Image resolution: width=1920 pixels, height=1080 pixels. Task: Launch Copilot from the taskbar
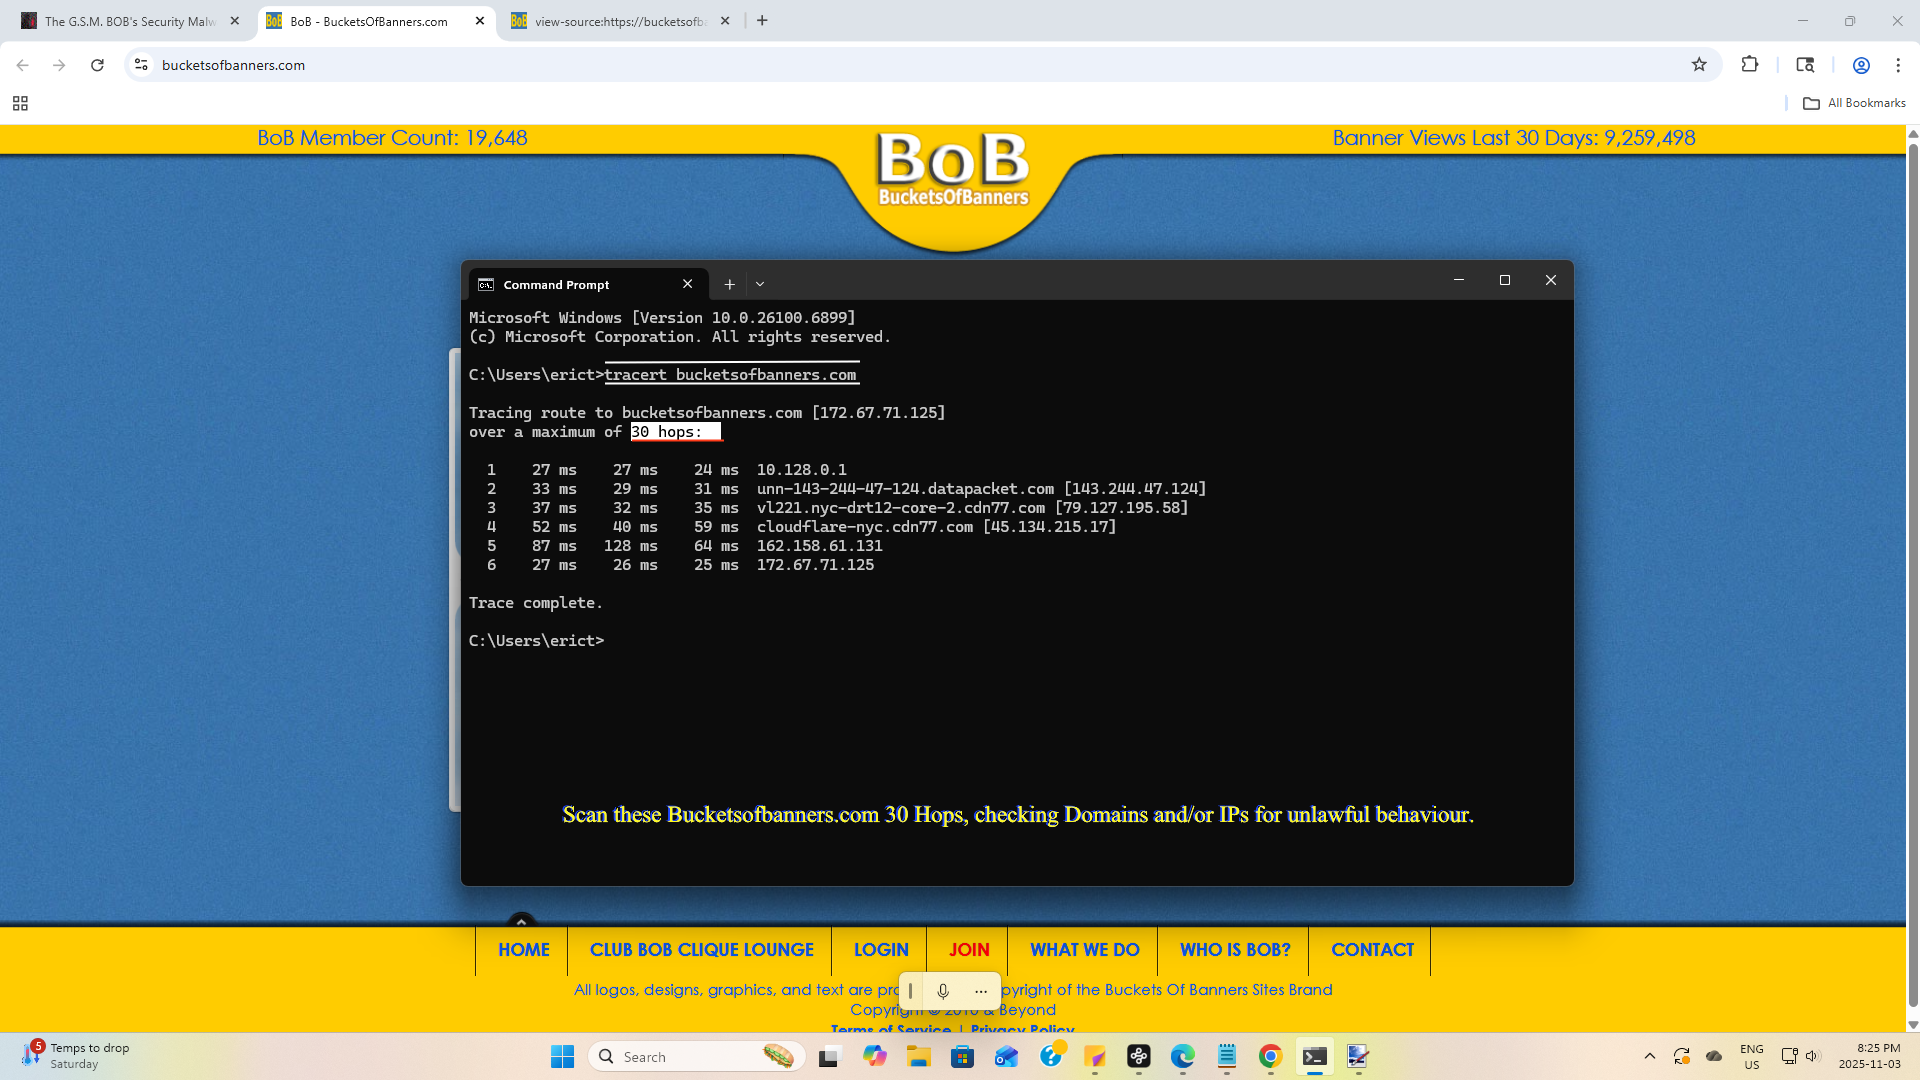875,1057
